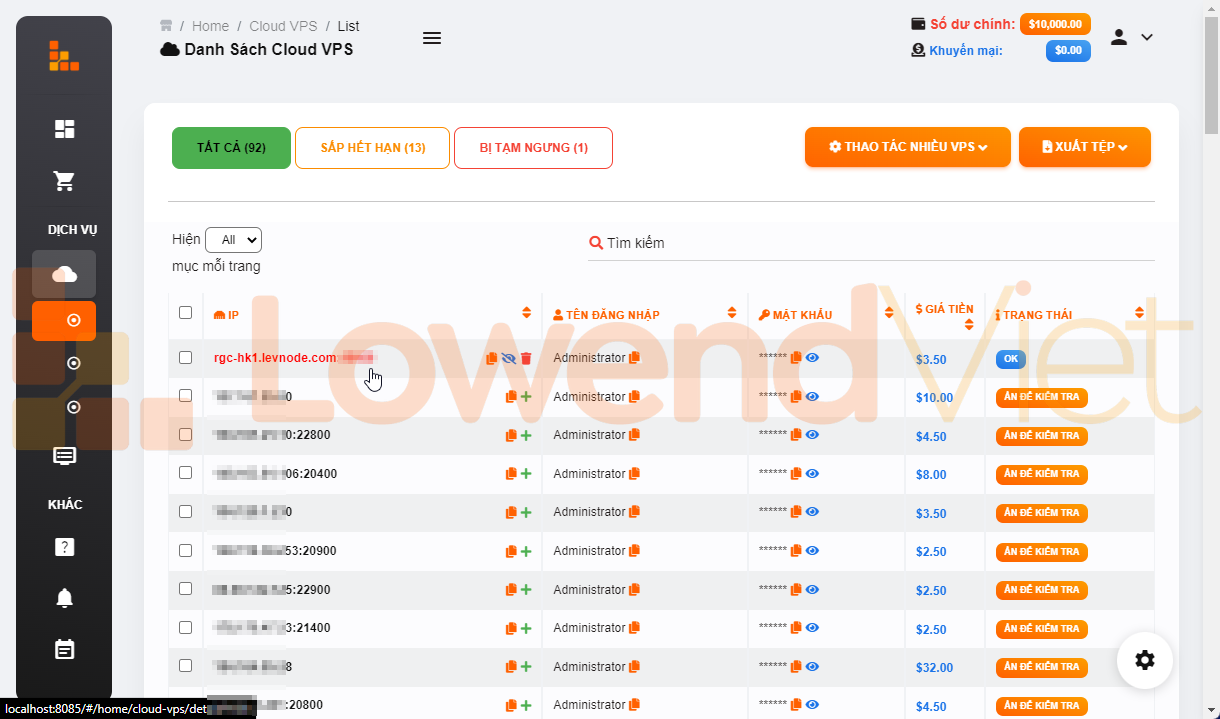1220x719 pixels.
Task: Tick the select-all checkbox in table header
Action: (x=185, y=313)
